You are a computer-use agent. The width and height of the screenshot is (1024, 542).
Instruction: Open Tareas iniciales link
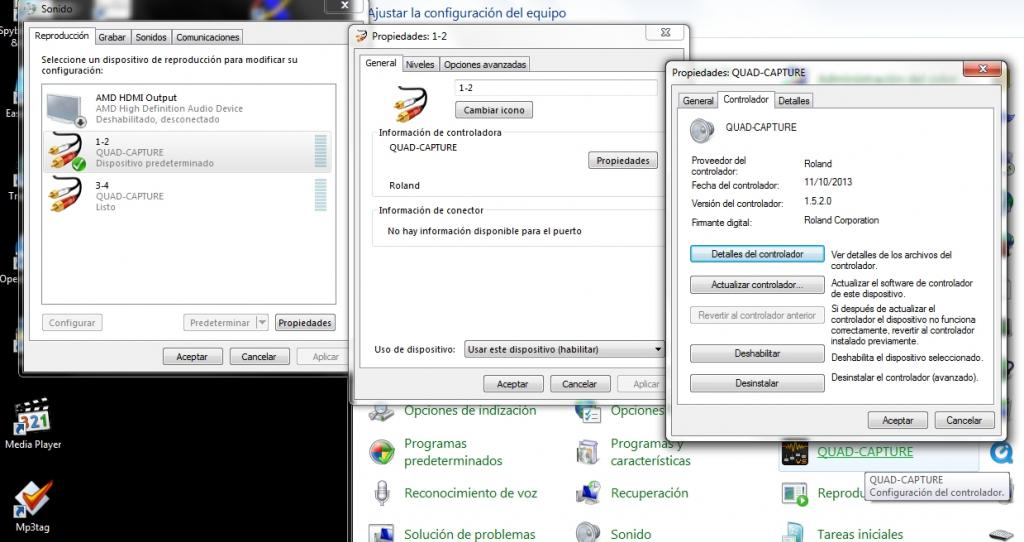859,534
